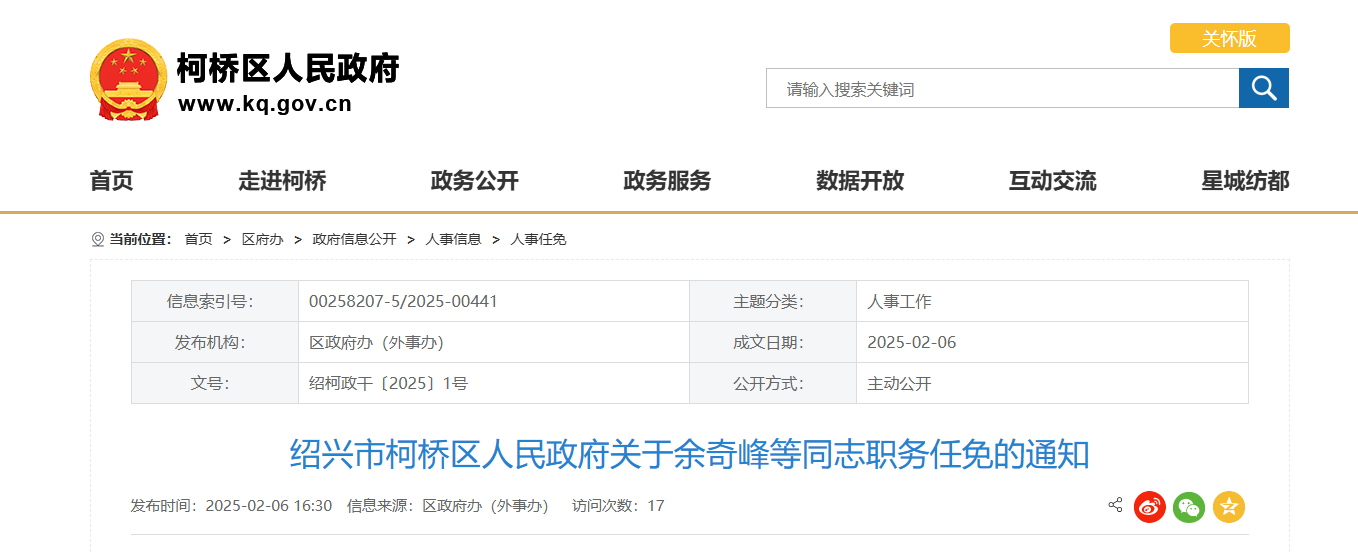Go to 政府信息公开 in the breadcrumb
The image size is (1358, 553).
(354, 239)
